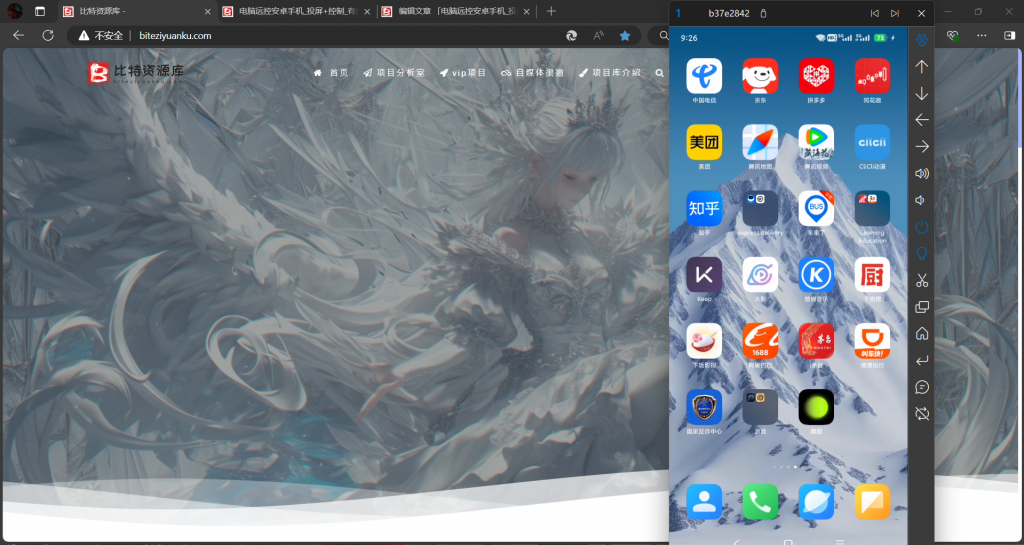Open 项目库介绍 in site navigation
Viewport: 1024px width, 545px height.
pyautogui.click(x=610, y=72)
